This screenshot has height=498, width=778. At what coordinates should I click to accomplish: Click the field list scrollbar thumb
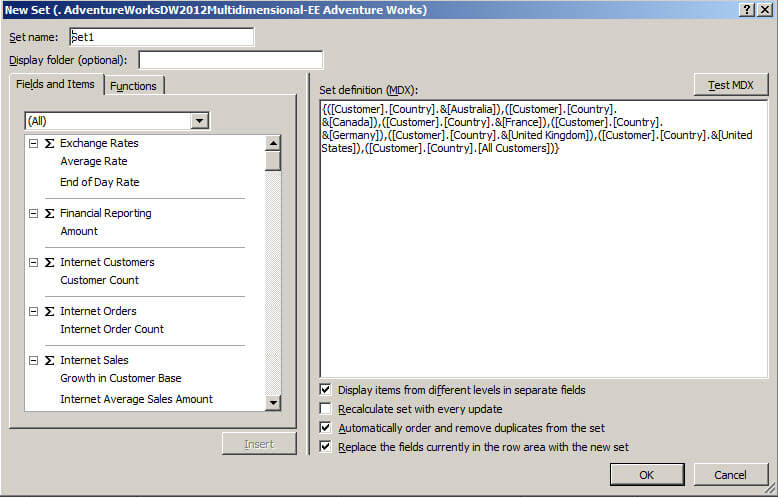(x=273, y=161)
